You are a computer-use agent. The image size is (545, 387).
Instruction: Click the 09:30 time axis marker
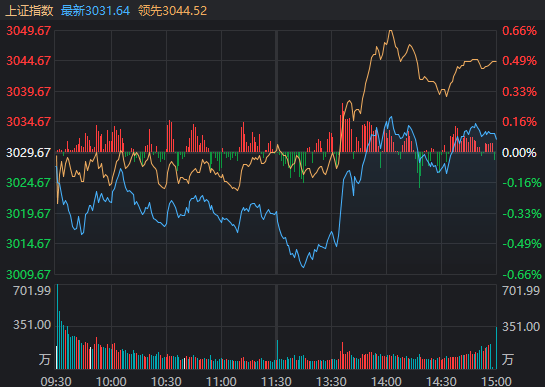pos(56,381)
